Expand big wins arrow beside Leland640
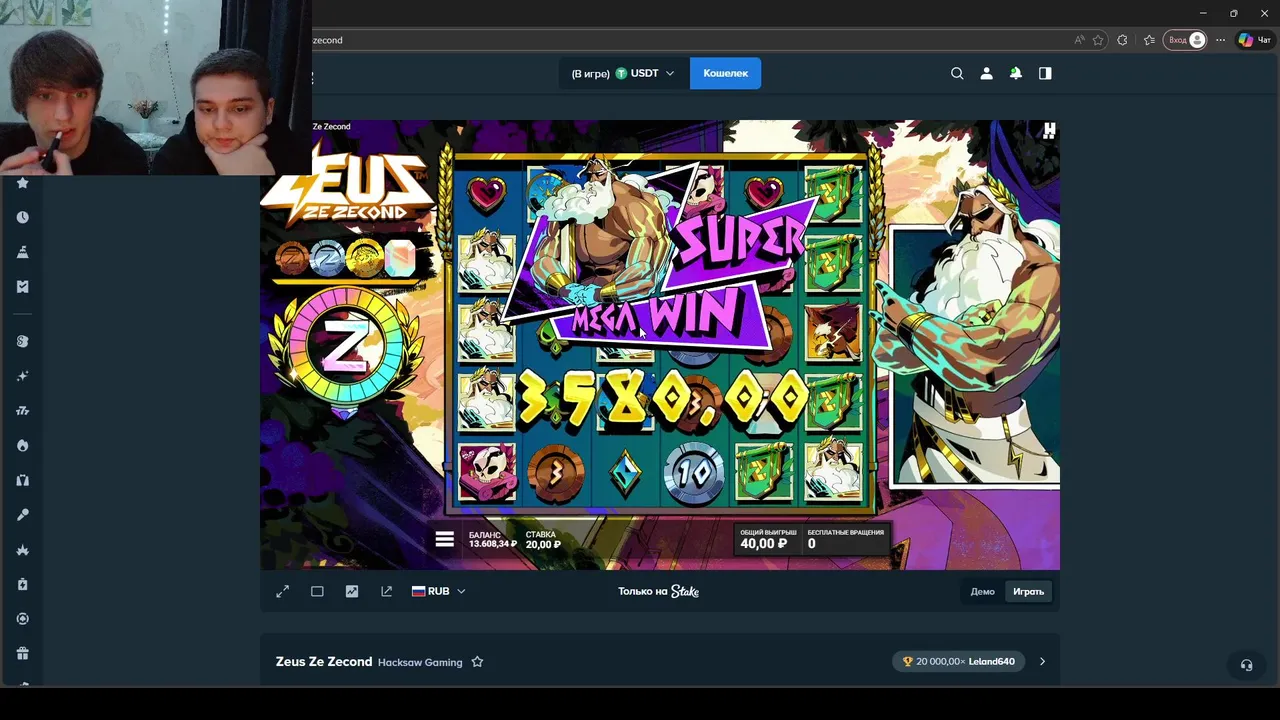The image size is (1280, 720). 1042,661
